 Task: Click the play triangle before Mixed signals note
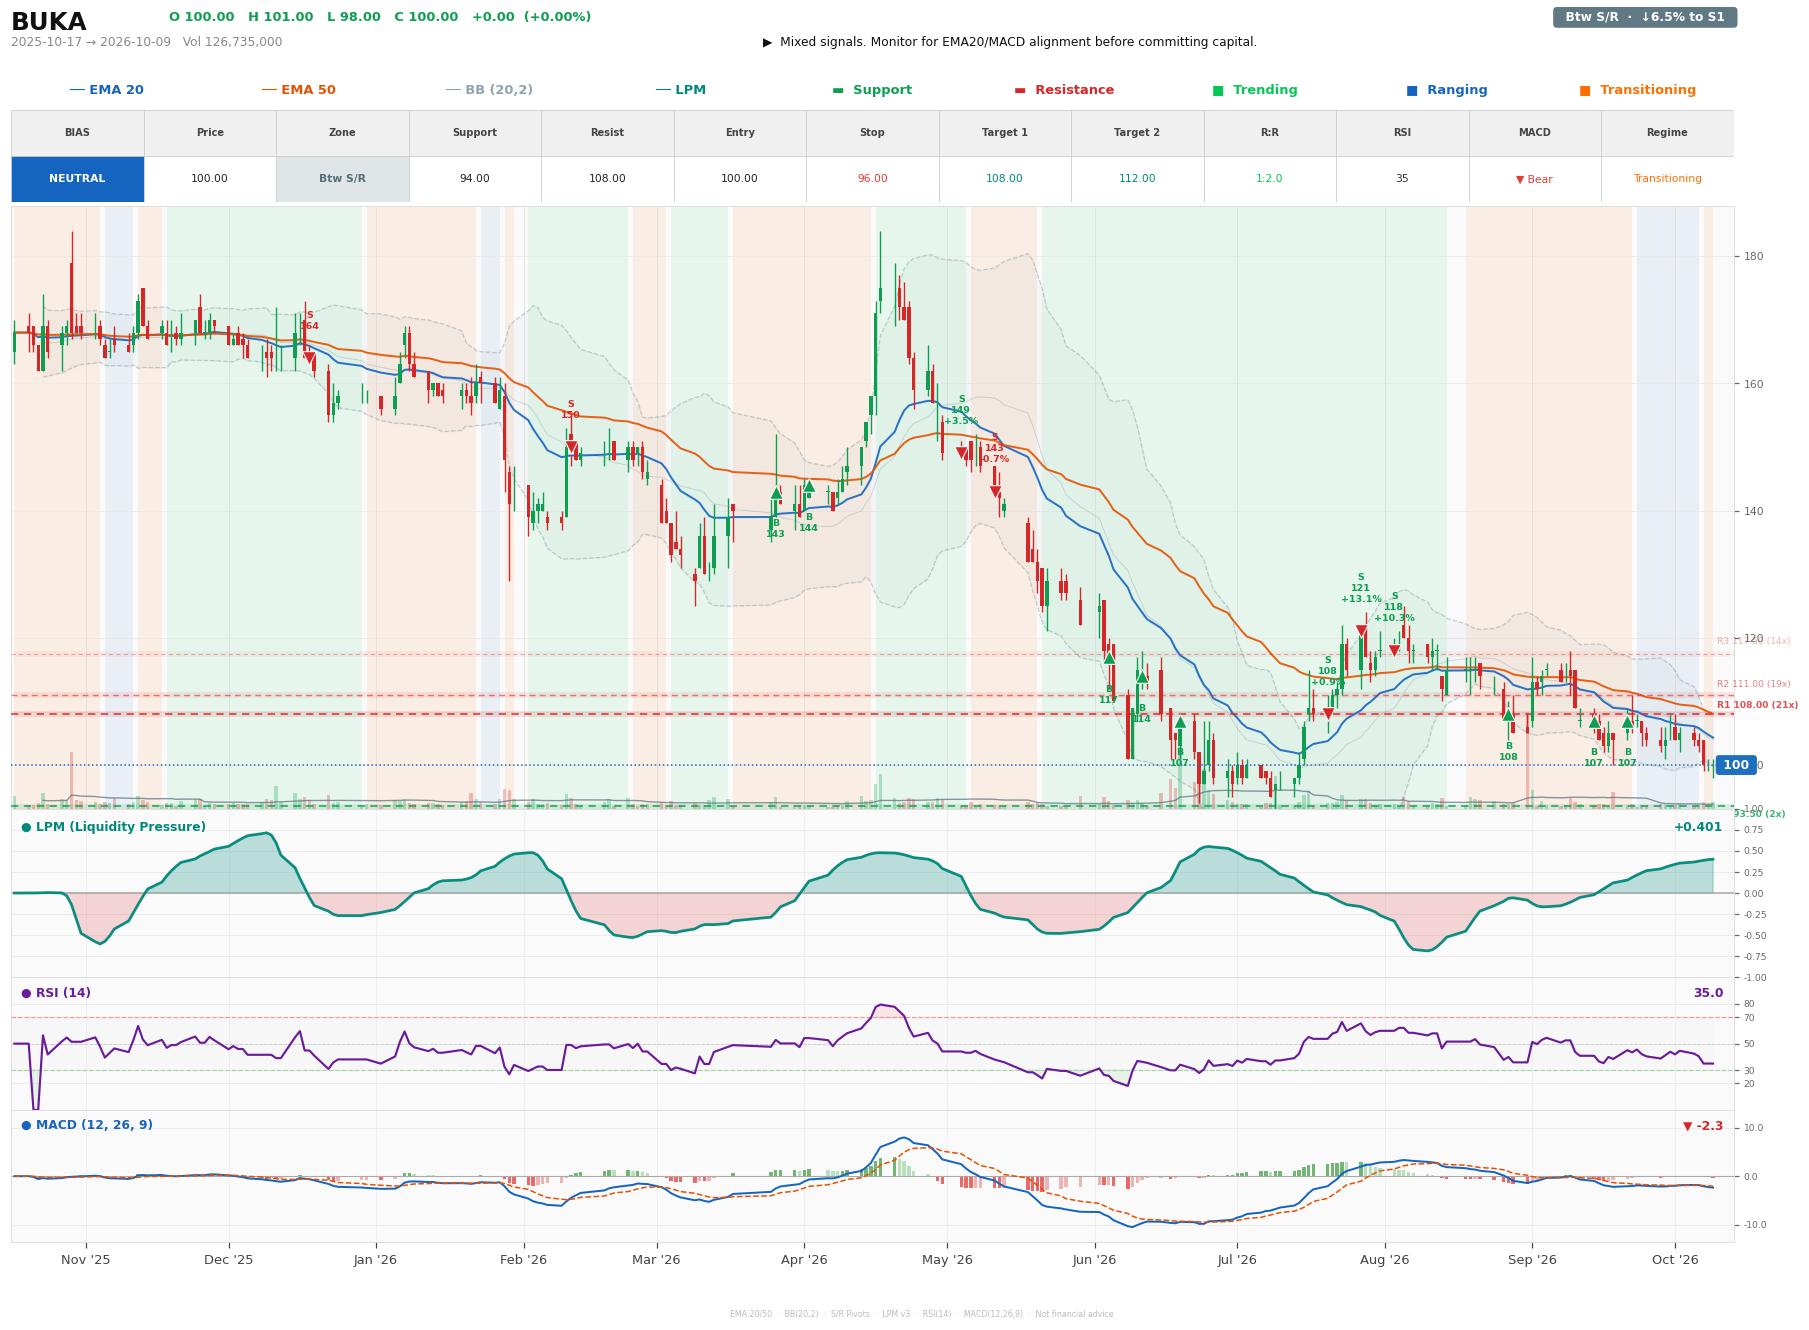coord(767,42)
